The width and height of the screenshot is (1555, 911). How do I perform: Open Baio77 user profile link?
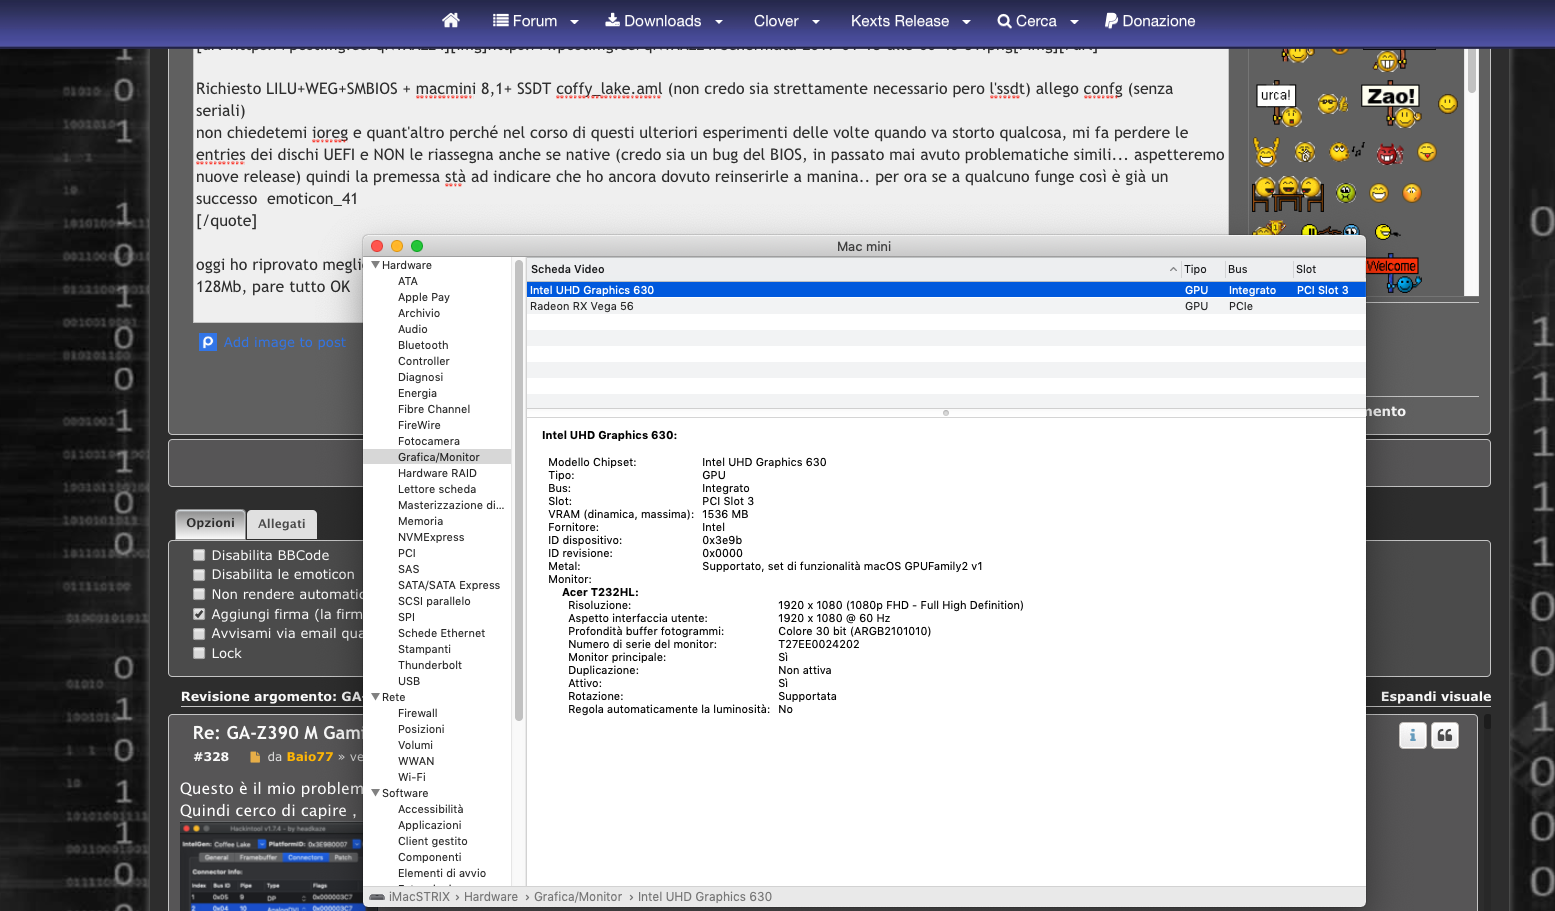(309, 757)
